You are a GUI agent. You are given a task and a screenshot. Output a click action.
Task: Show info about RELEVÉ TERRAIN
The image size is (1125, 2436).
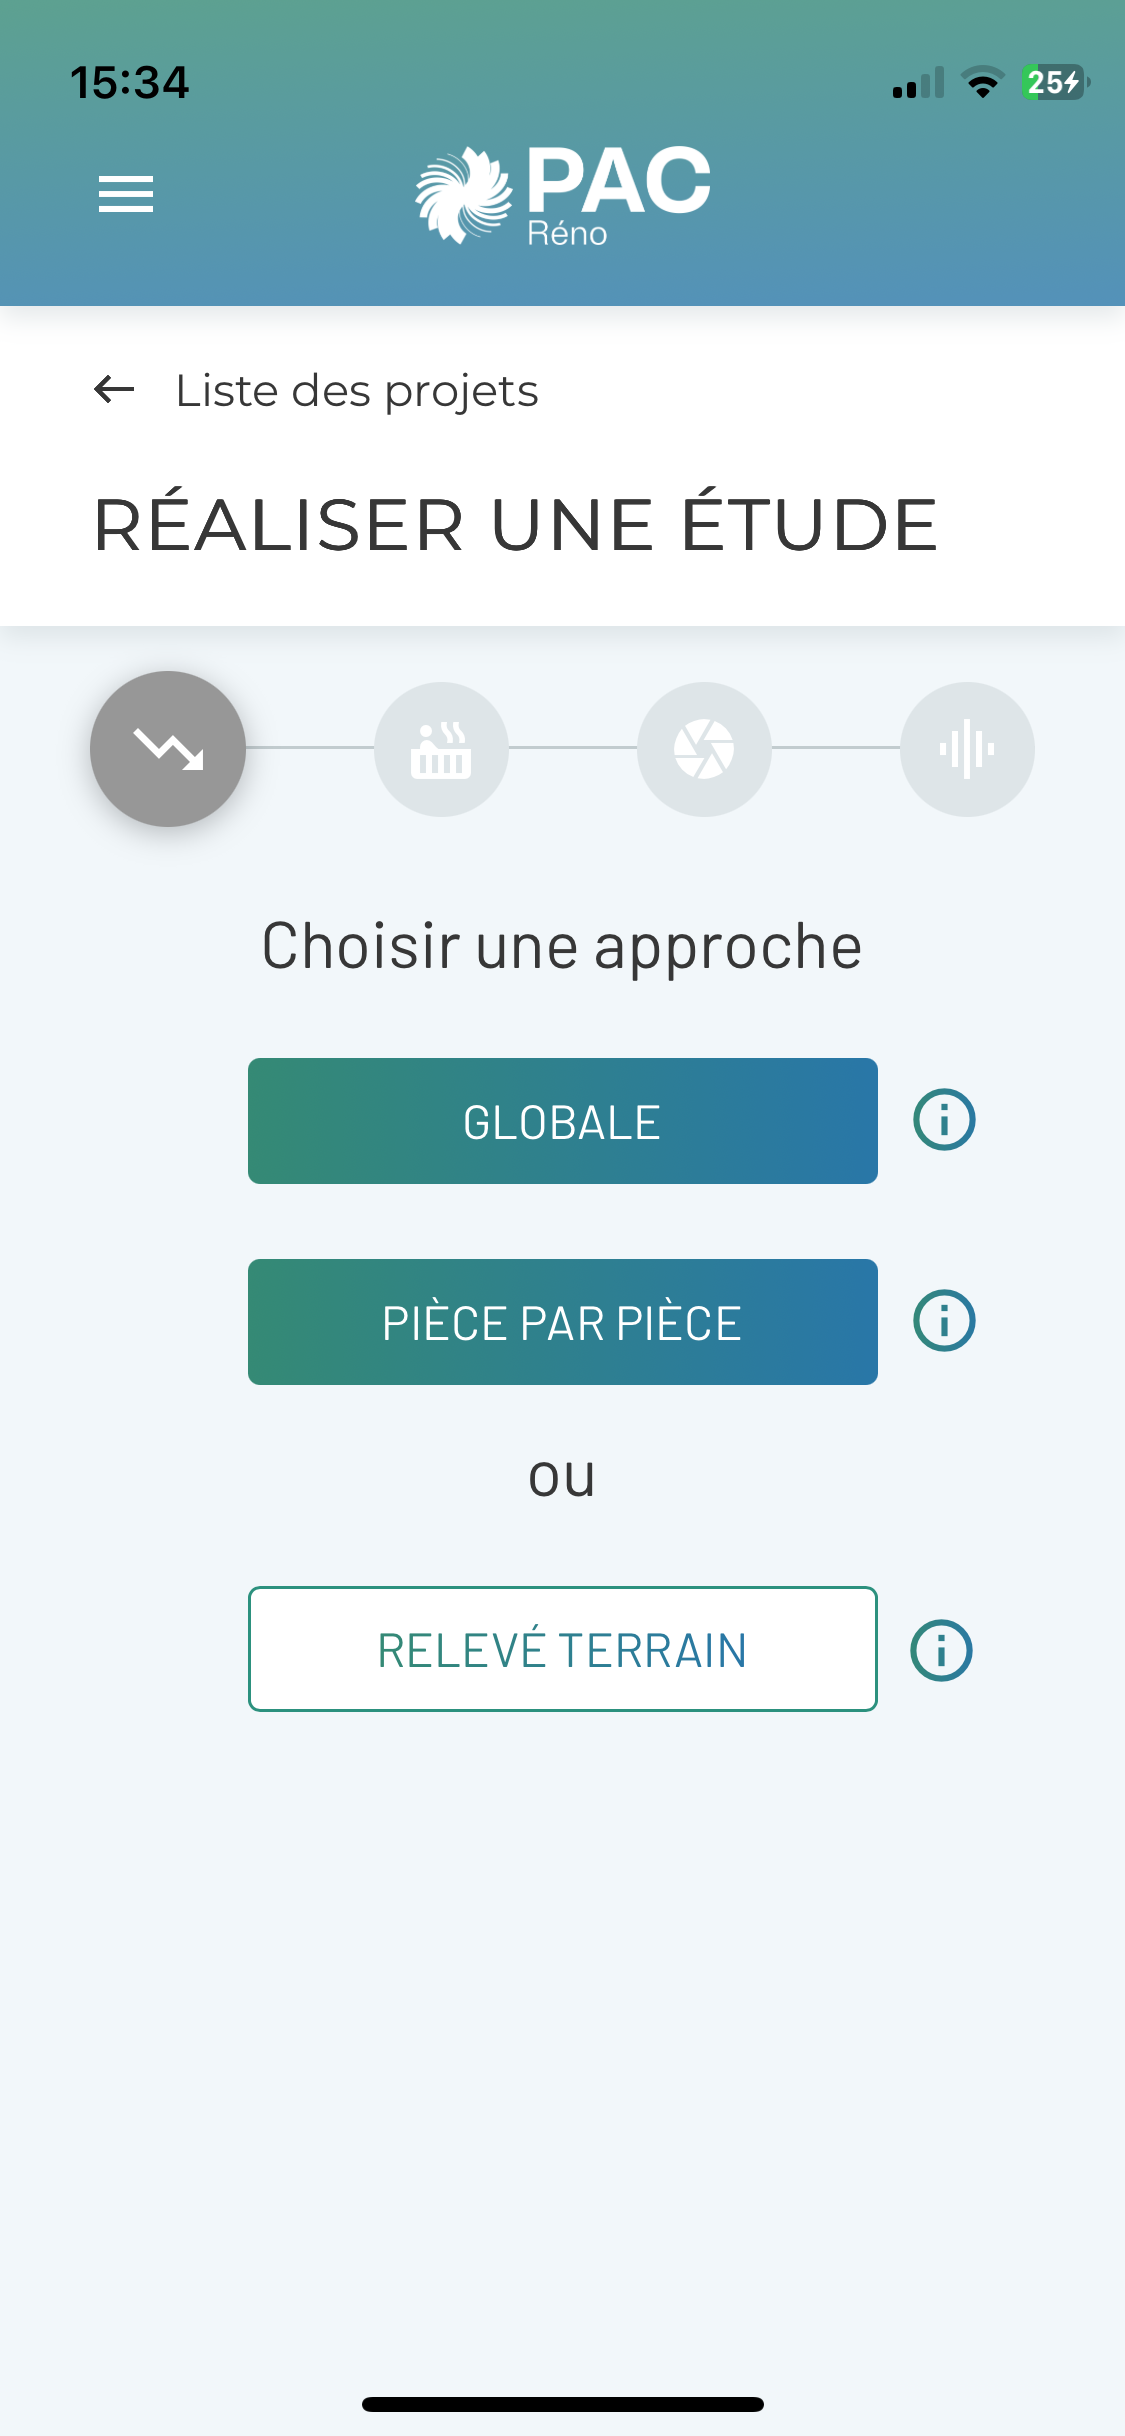941,1650
